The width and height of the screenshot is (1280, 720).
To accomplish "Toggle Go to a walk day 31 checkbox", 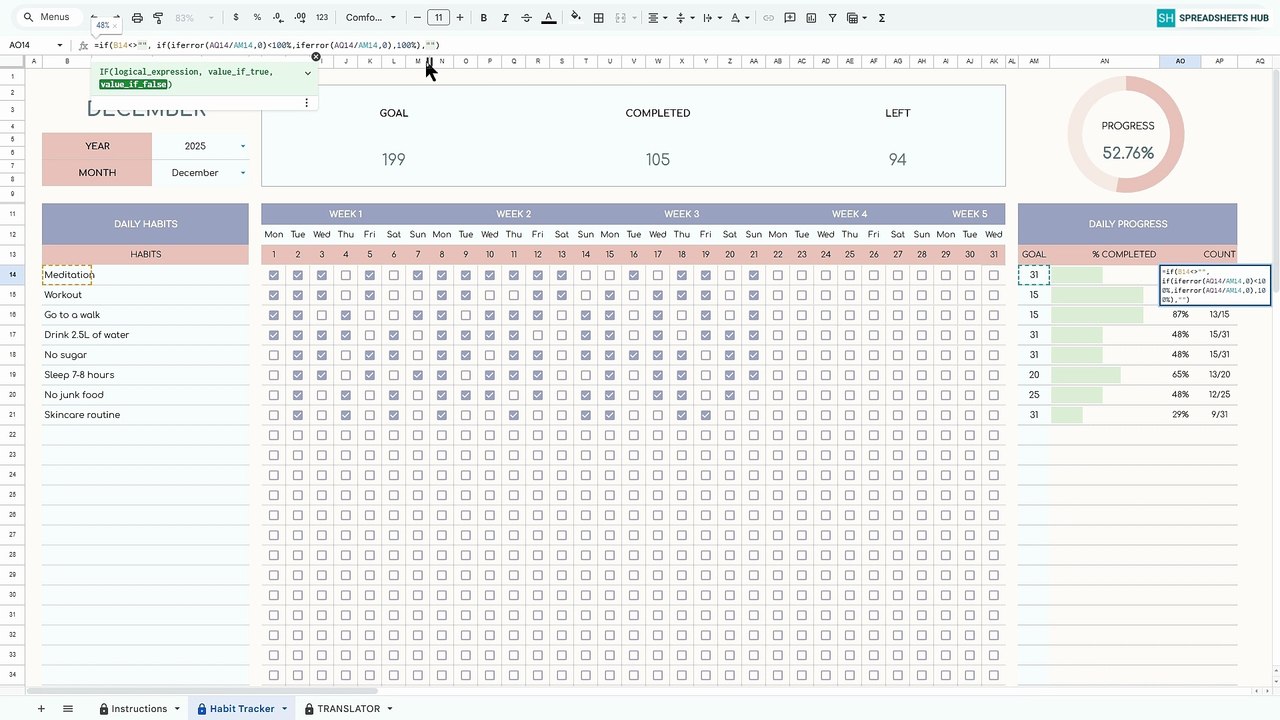I will pos(994,315).
